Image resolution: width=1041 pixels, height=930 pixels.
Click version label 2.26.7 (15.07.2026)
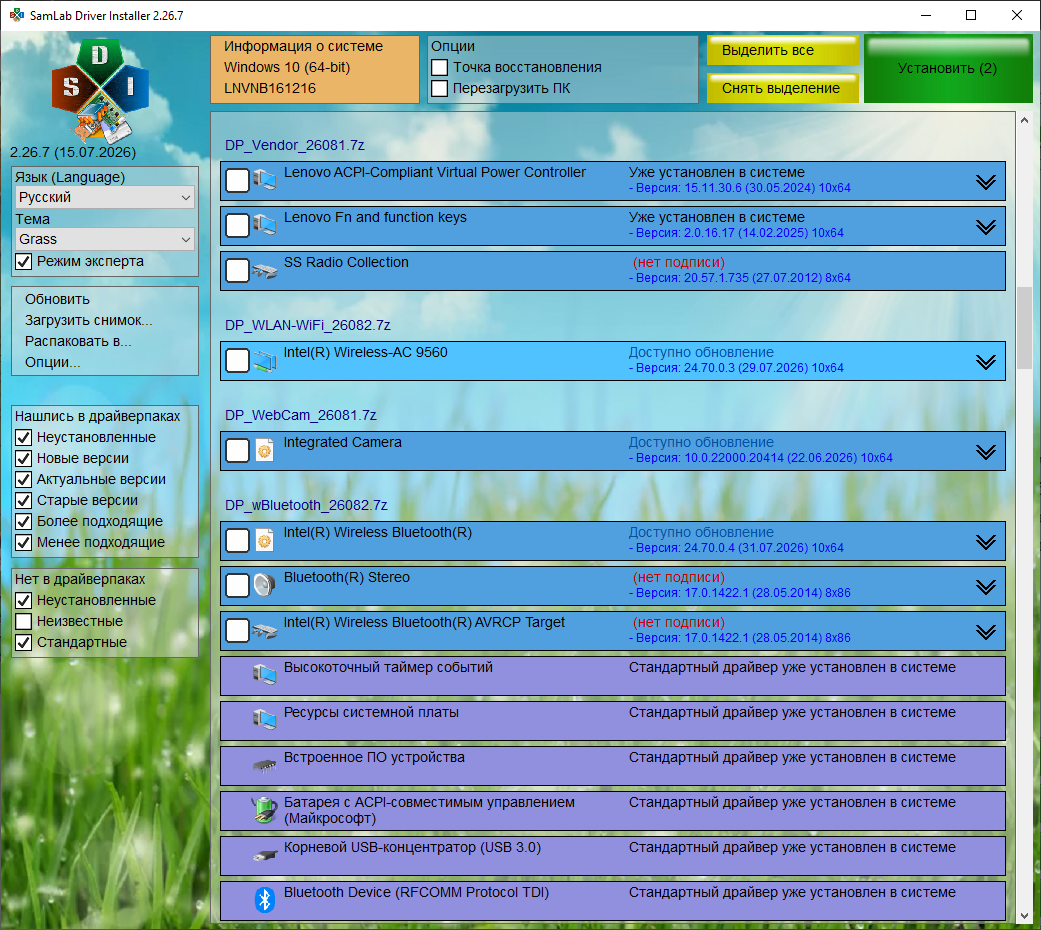[73, 152]
